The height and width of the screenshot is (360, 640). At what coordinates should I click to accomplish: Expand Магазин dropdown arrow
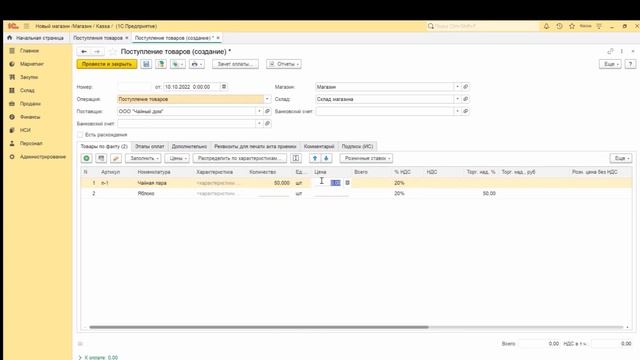pos(457,87)
